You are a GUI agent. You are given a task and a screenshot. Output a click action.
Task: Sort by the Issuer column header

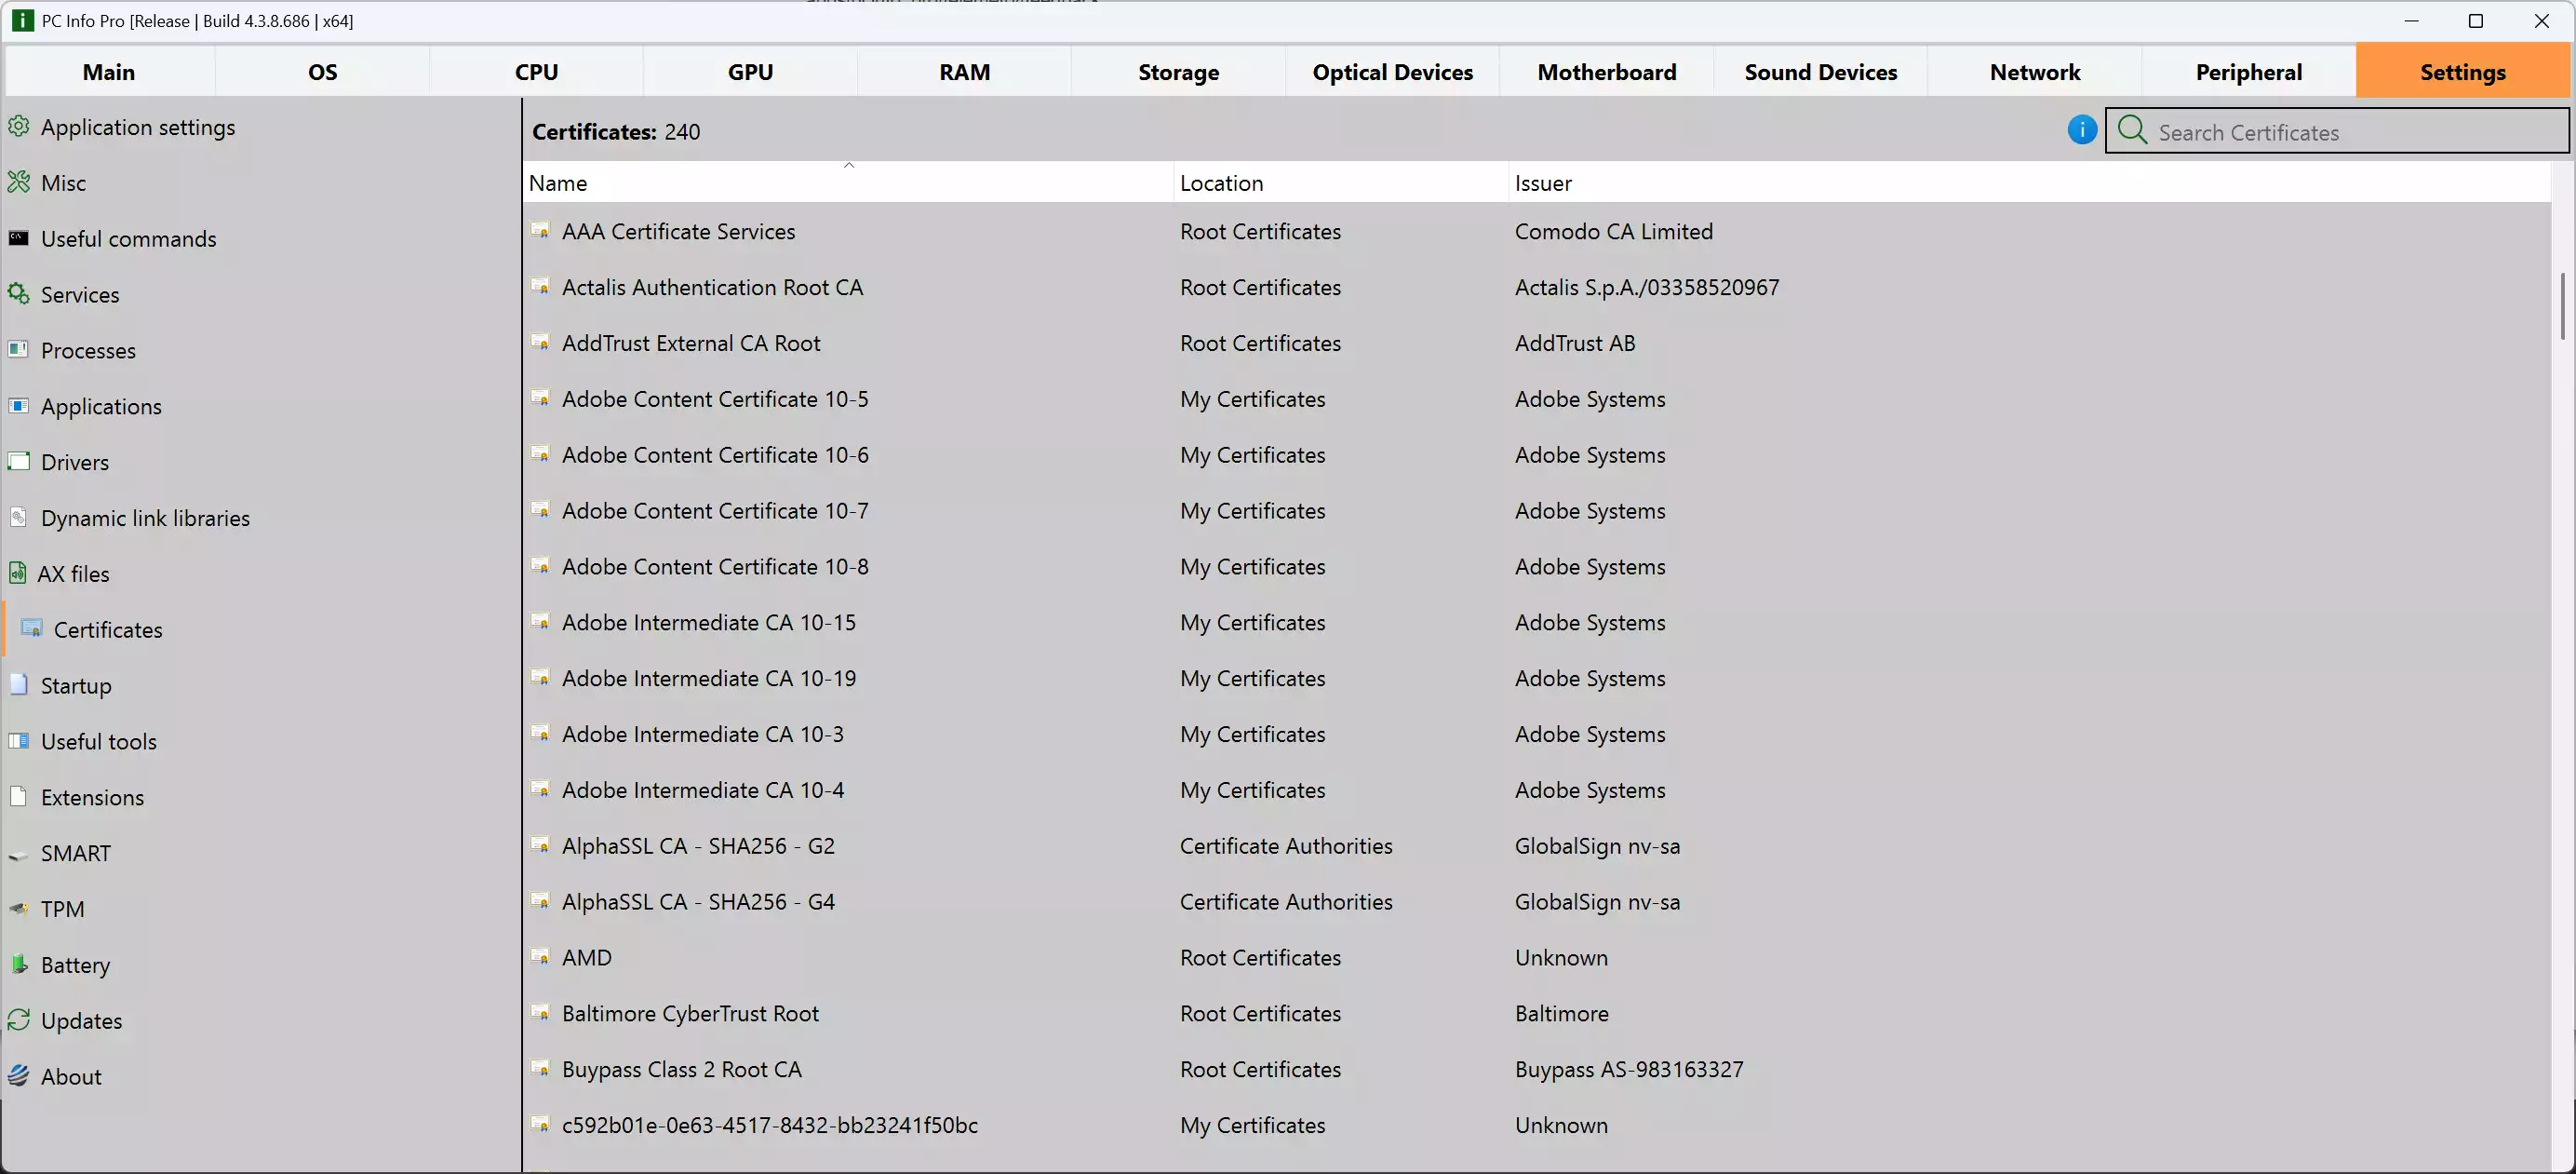click(x=2030, y=182)
